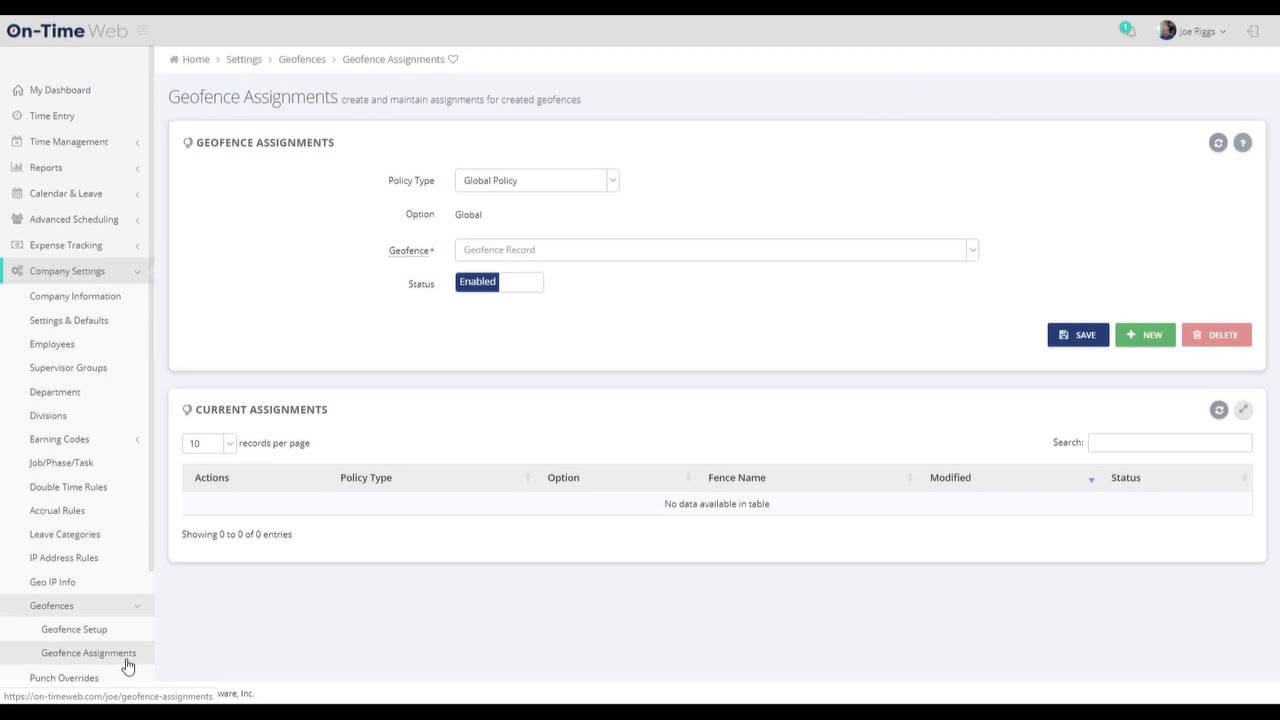This screenshot has width=1280, height=720.
Task: Sort table by Modified column
Action: point(1010,478)
